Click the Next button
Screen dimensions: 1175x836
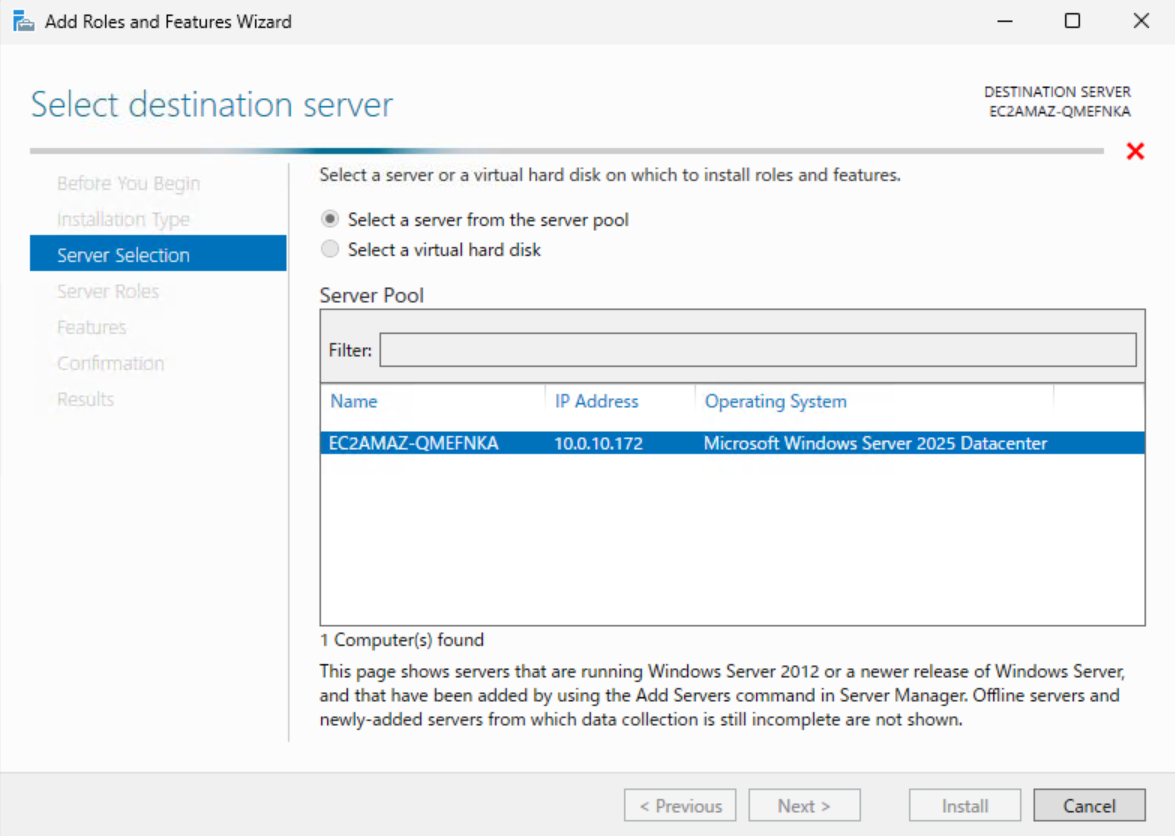click(804, 806)
